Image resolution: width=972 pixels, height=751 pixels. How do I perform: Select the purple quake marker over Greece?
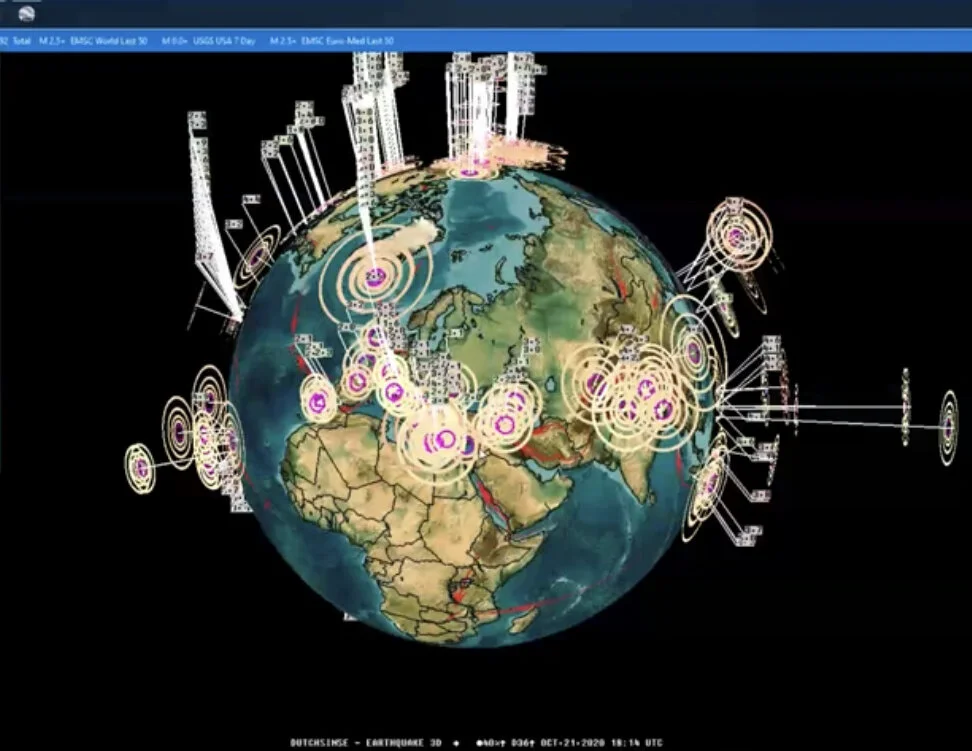[445, 438]
